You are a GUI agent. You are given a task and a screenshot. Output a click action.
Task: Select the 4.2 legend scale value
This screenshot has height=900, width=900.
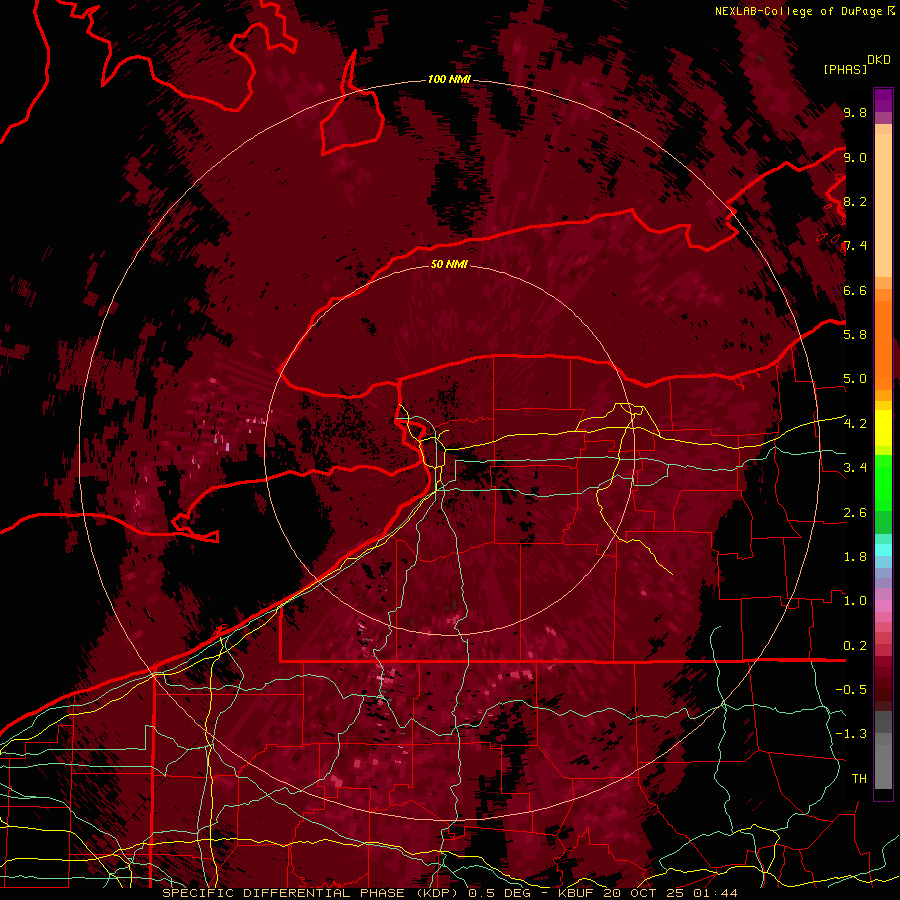(855, 424)
